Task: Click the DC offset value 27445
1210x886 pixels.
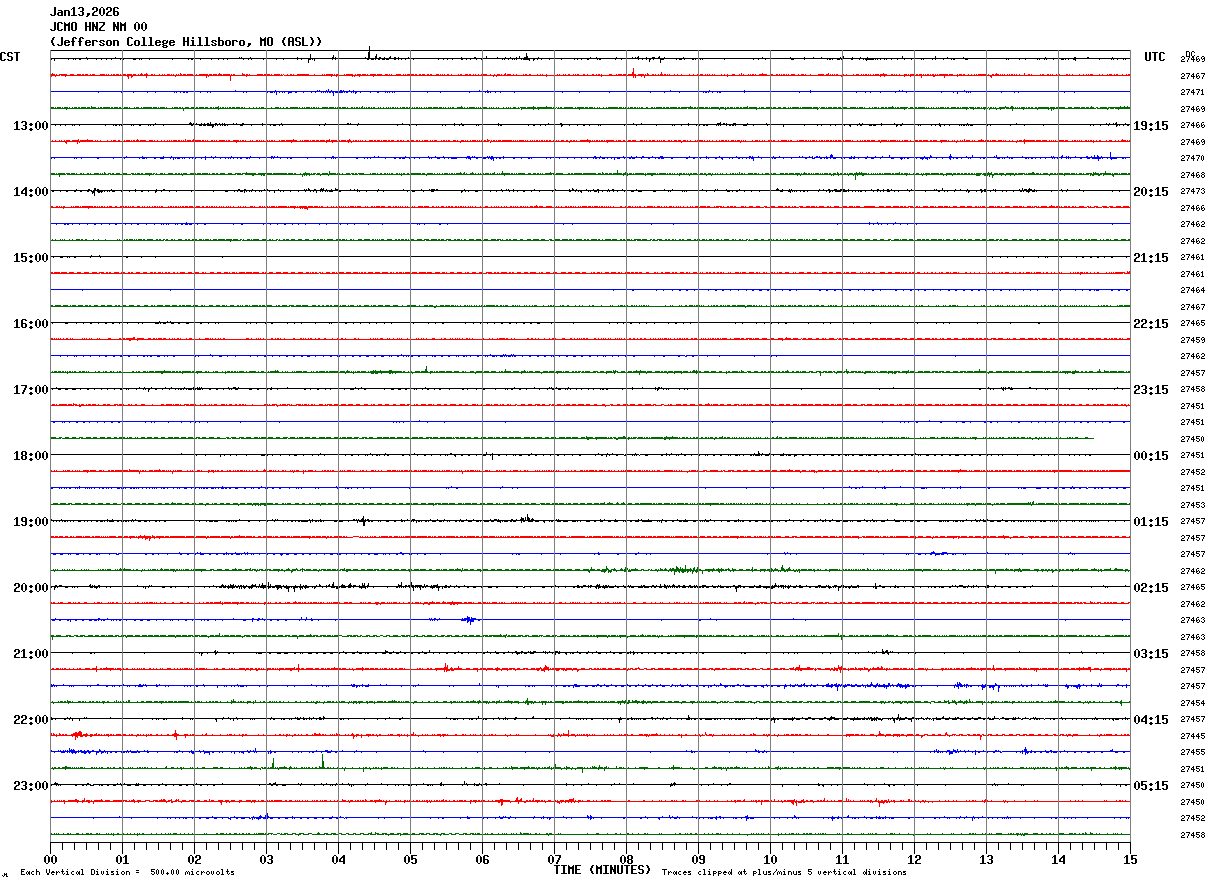Action: 1192,736
